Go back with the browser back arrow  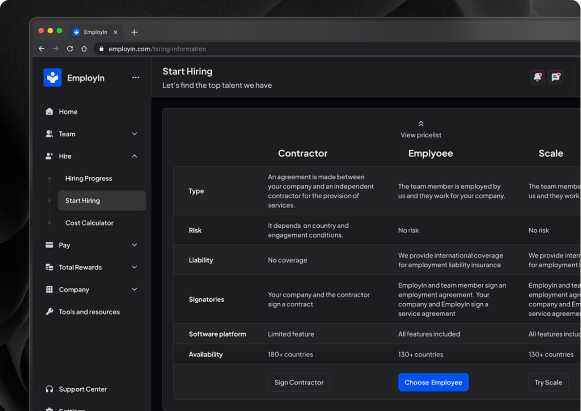click(42, 49)
